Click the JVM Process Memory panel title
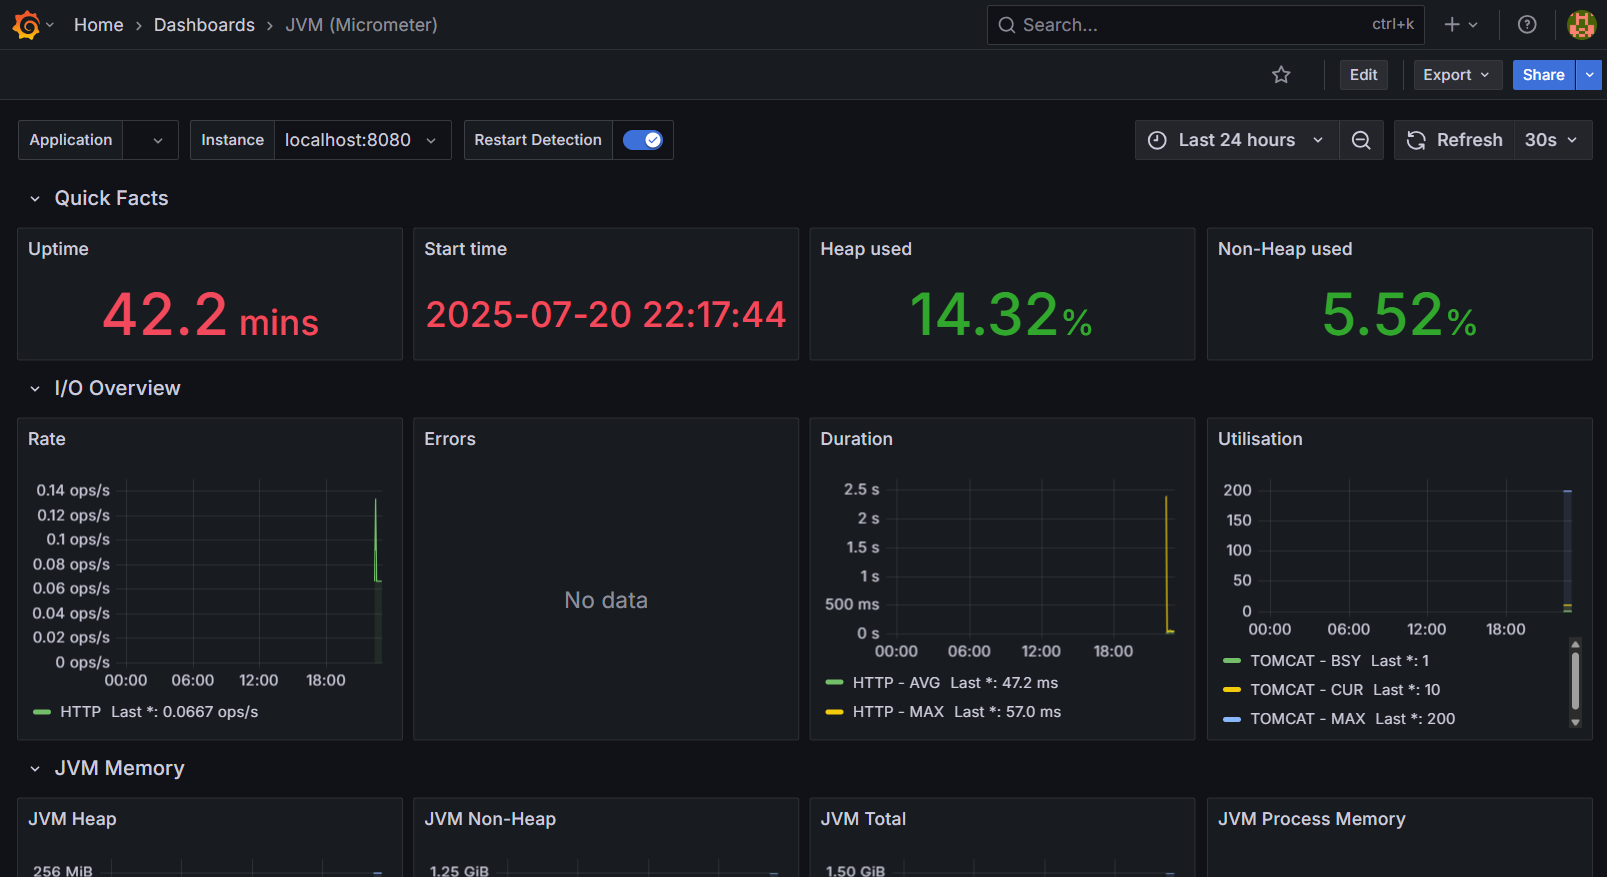 [1311, 819]
